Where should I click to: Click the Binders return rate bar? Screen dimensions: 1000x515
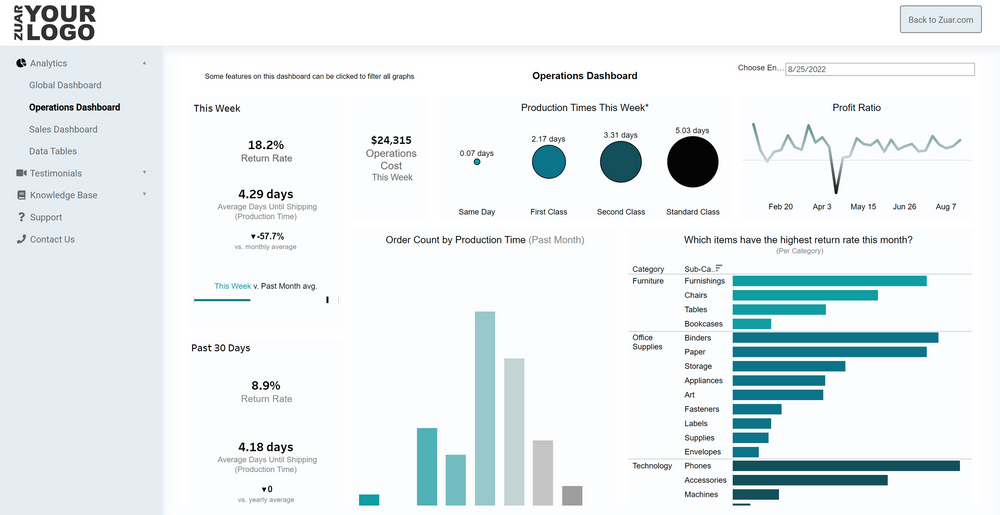pos(835,338)
